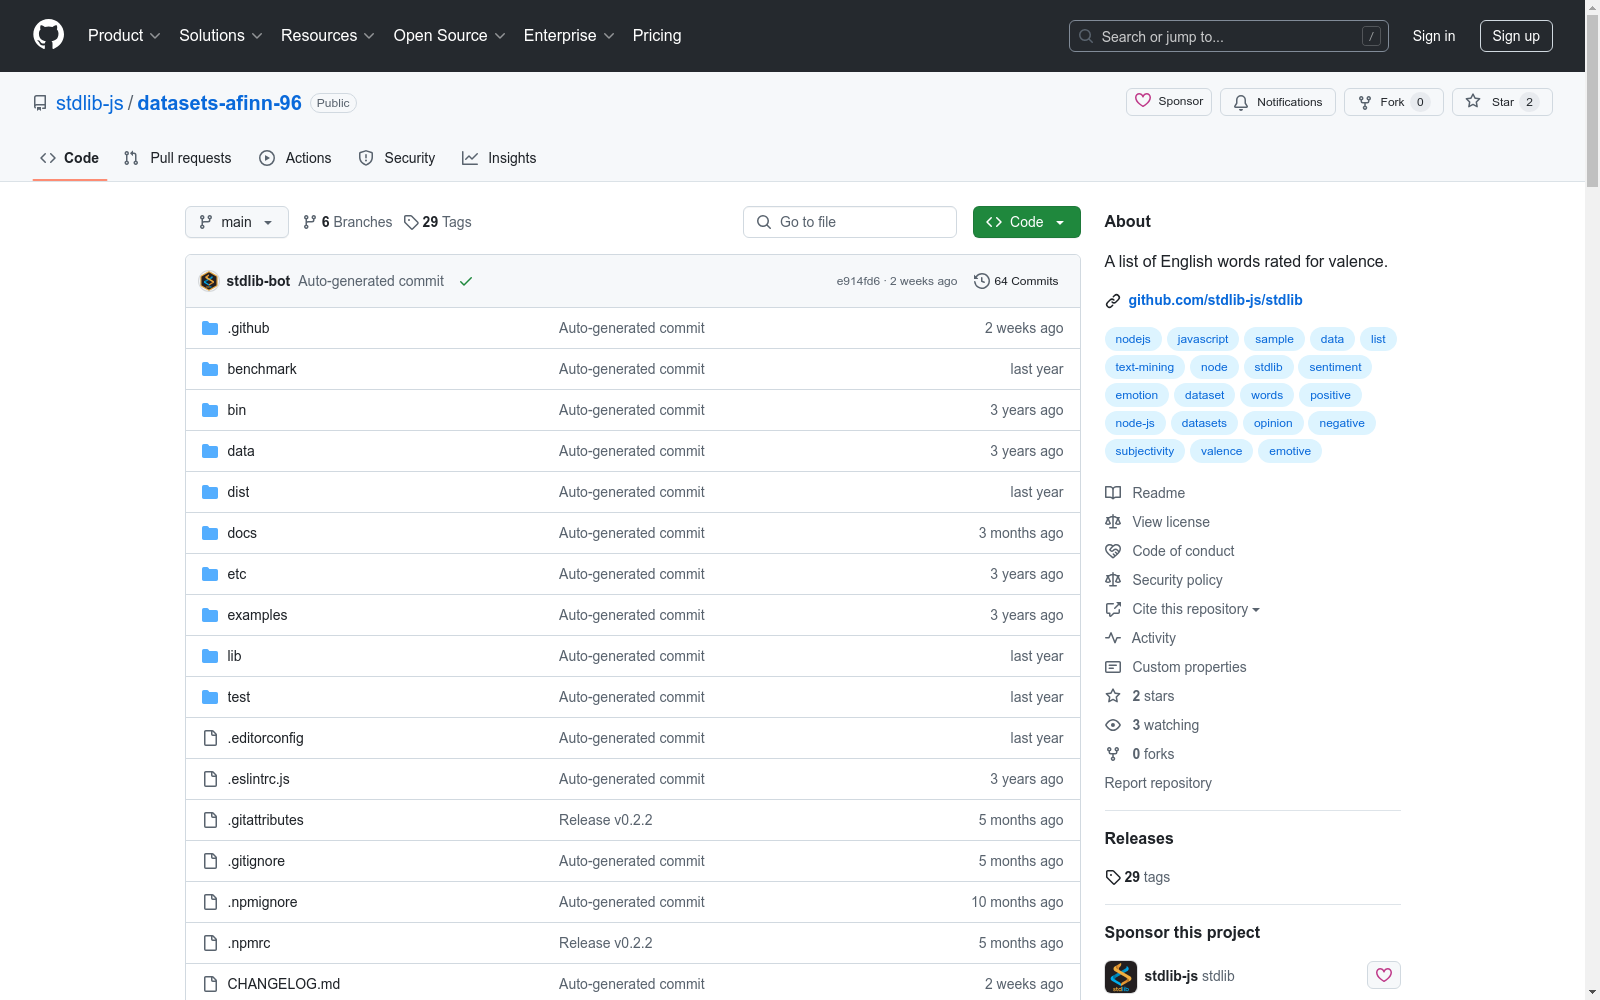Click the sentiment topic tag
The width and height of the screenshot is (1600, 1000).
pos(1335,367)
